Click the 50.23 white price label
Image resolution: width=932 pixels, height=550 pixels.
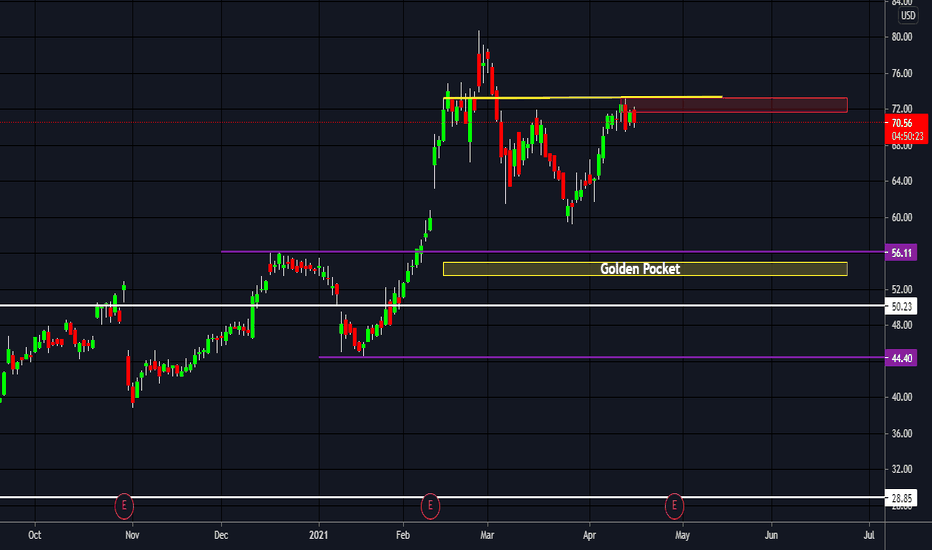tap(901, 307)
